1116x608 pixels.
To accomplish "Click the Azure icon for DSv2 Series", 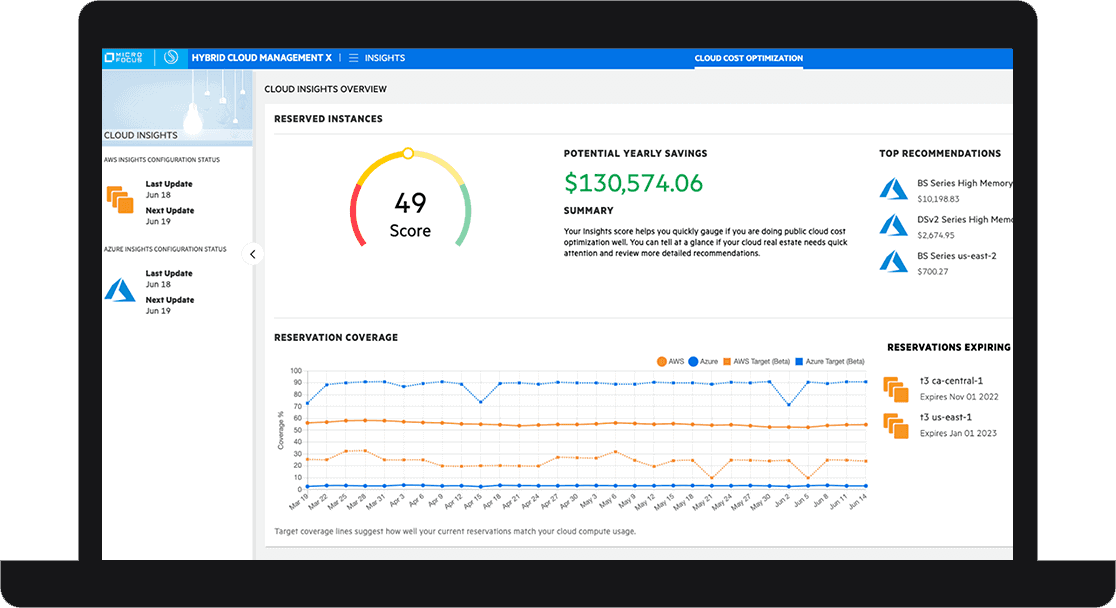I will (893, 225).
